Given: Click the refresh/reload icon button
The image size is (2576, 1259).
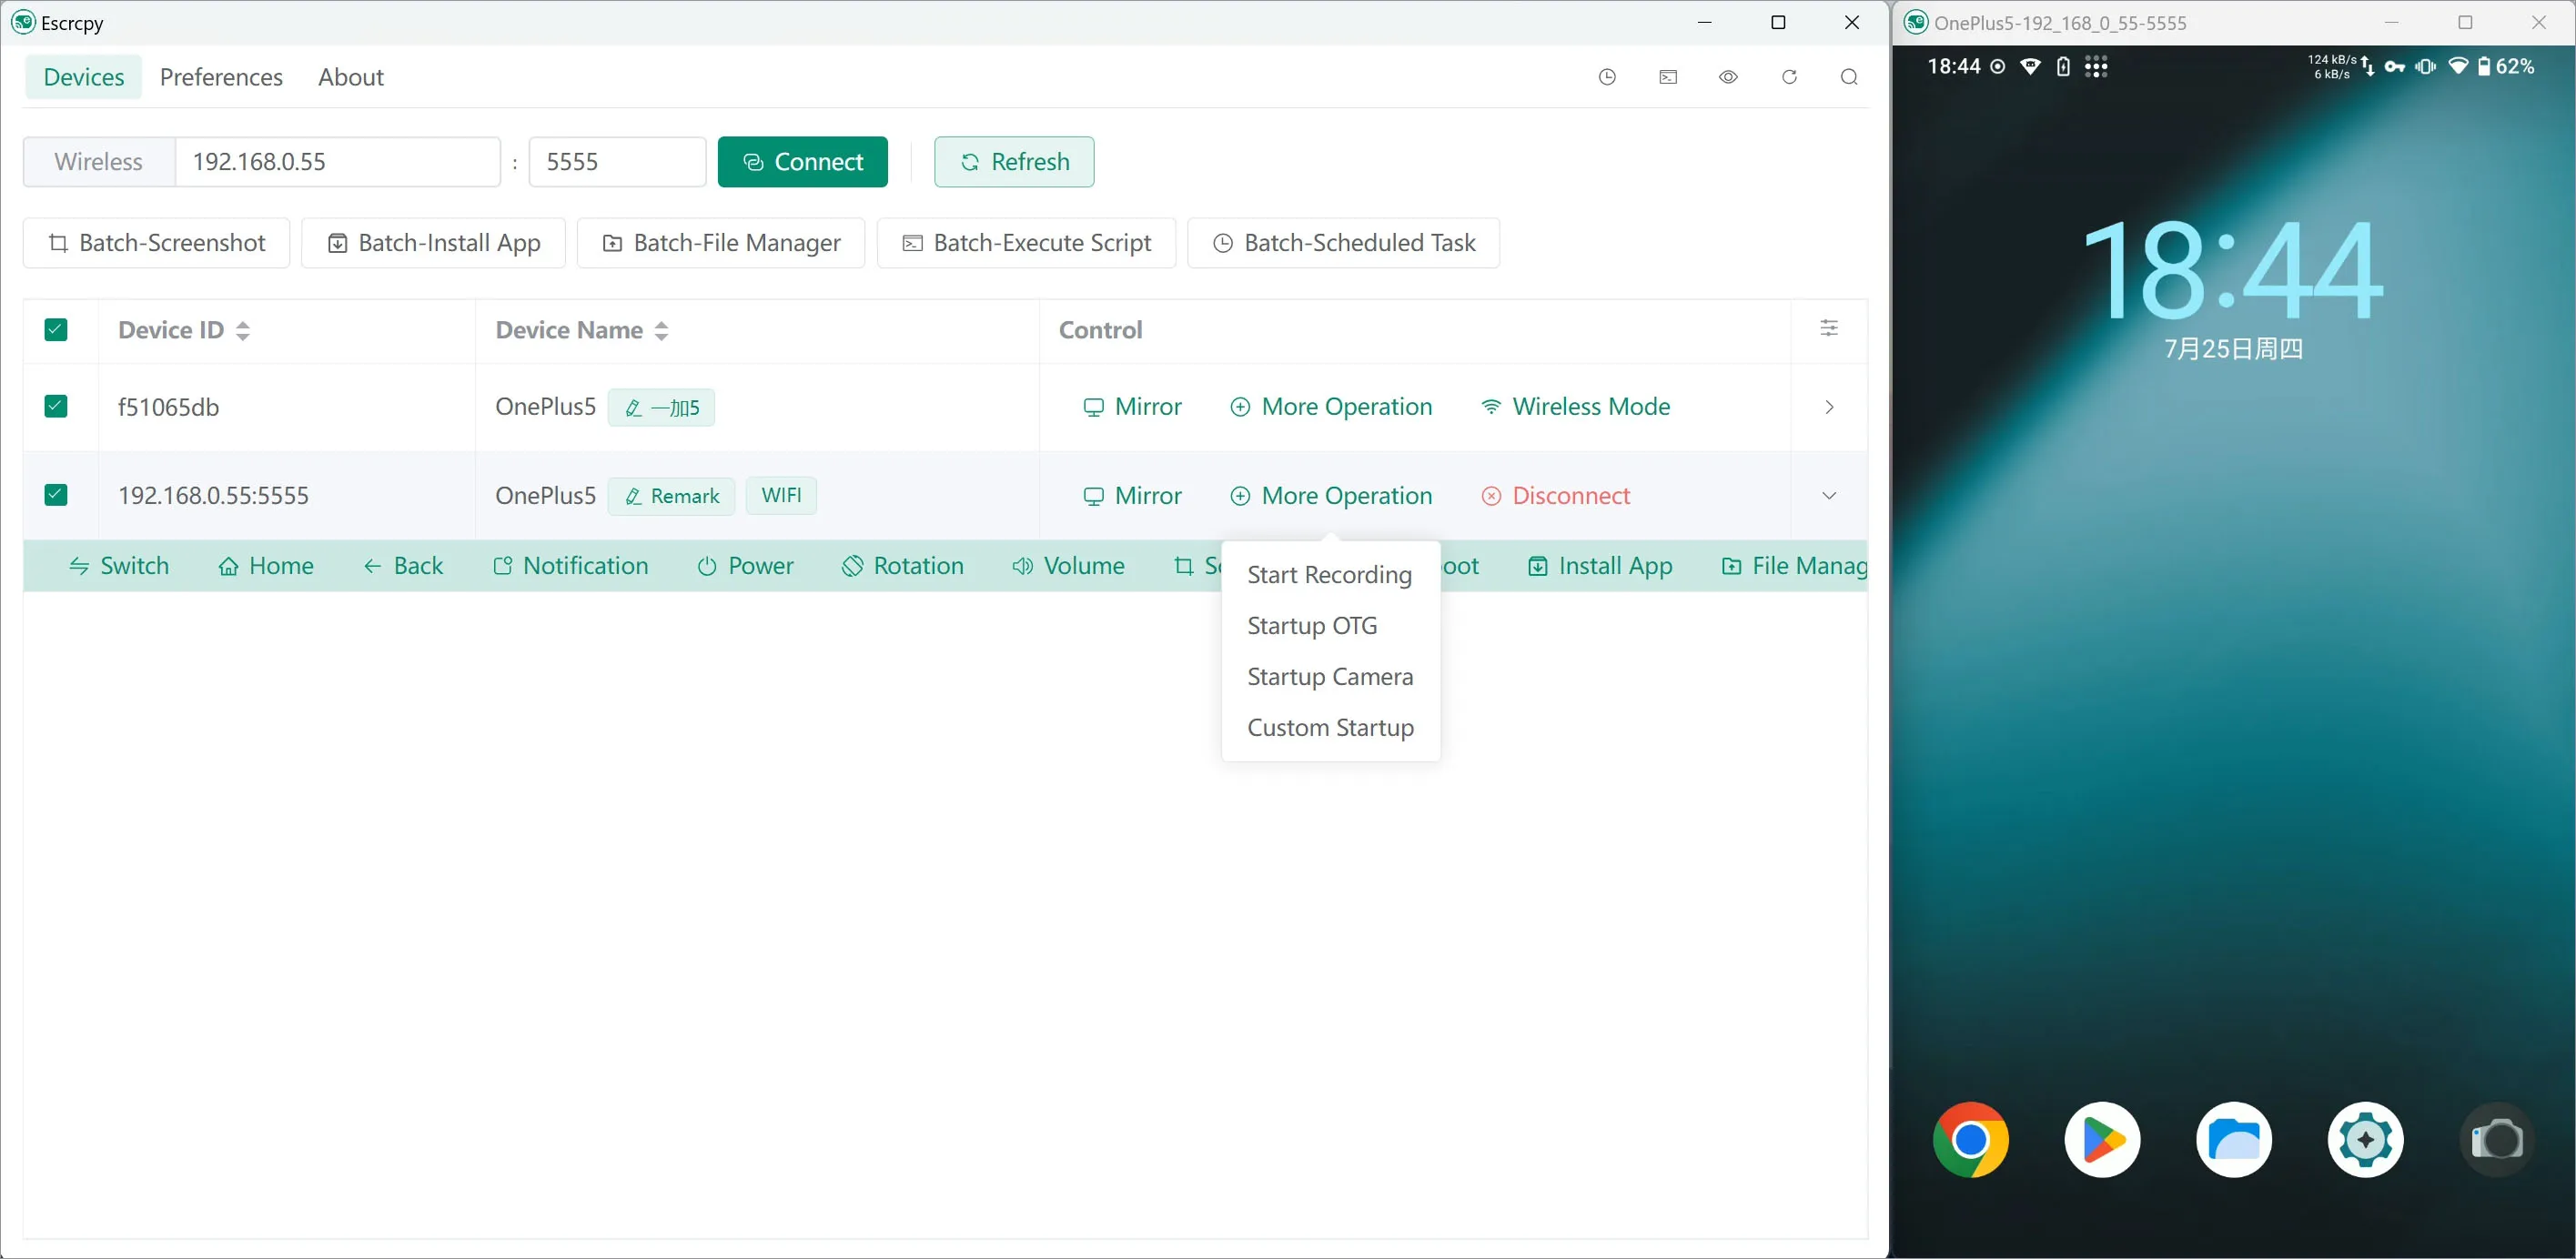Looking at the screenshot, I should (x=1789, y=76).
